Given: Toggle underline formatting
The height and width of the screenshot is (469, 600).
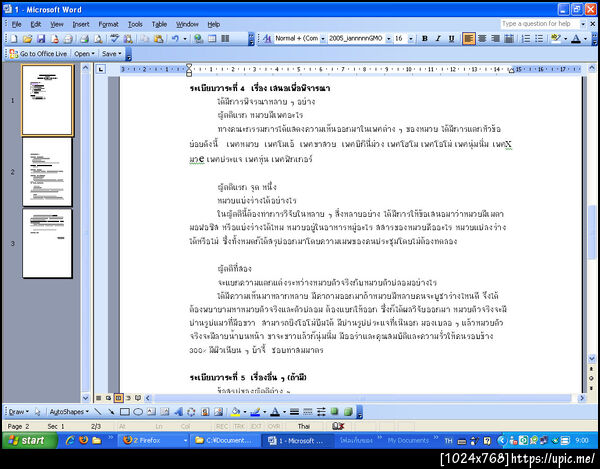Looking at the screenshot, I should point(452,39).
